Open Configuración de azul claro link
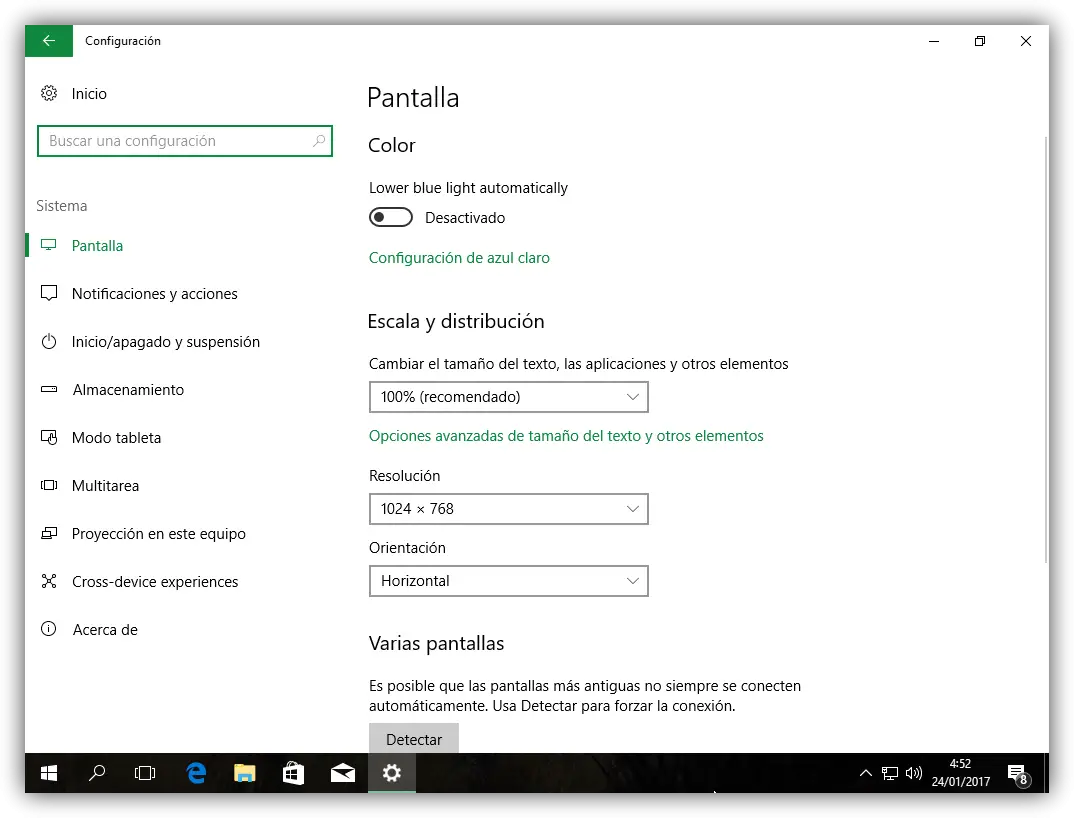This screenshot has width=1074, height=818. click(459, 258)
